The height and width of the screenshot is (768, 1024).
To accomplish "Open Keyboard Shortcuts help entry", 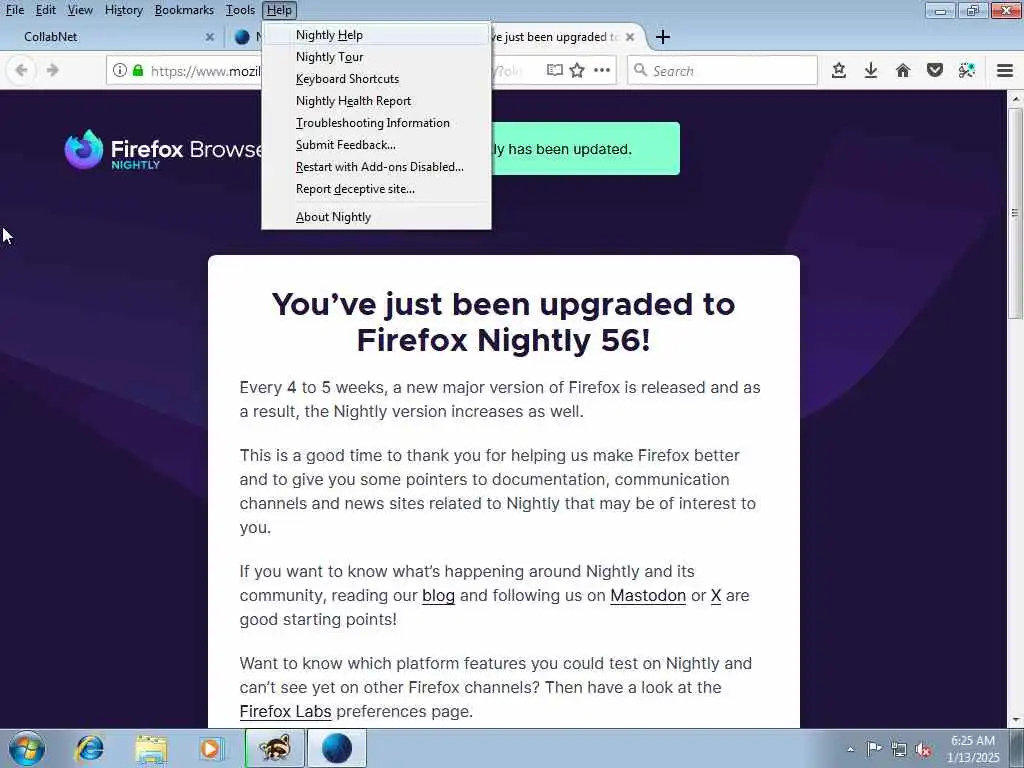I will pos(376,79).
